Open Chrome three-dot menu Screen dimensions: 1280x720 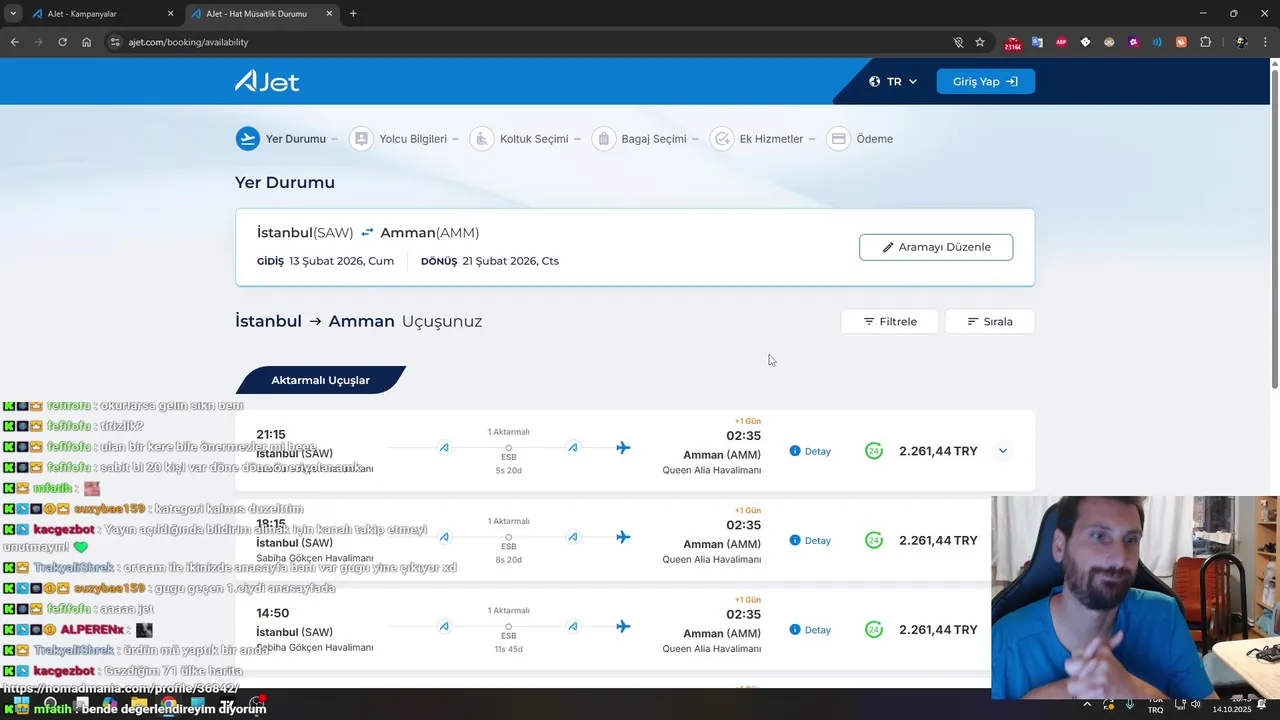[x=1266, y=42]
